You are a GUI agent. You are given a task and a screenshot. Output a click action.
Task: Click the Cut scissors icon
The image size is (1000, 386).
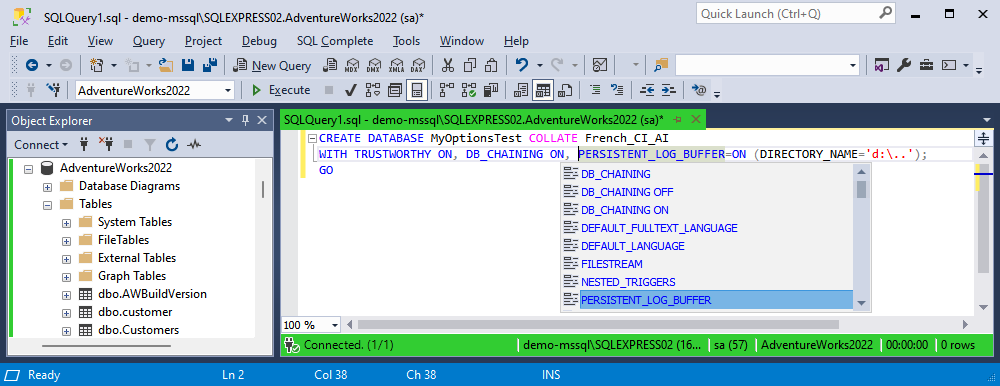click(x=448, y=65)
